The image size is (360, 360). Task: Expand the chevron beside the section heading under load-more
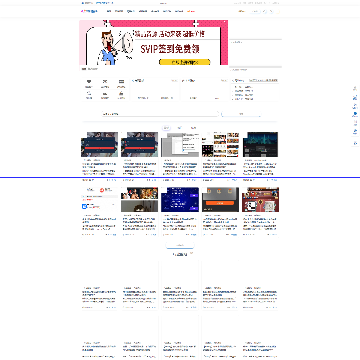pyautogui.click(x=191, y=254)
